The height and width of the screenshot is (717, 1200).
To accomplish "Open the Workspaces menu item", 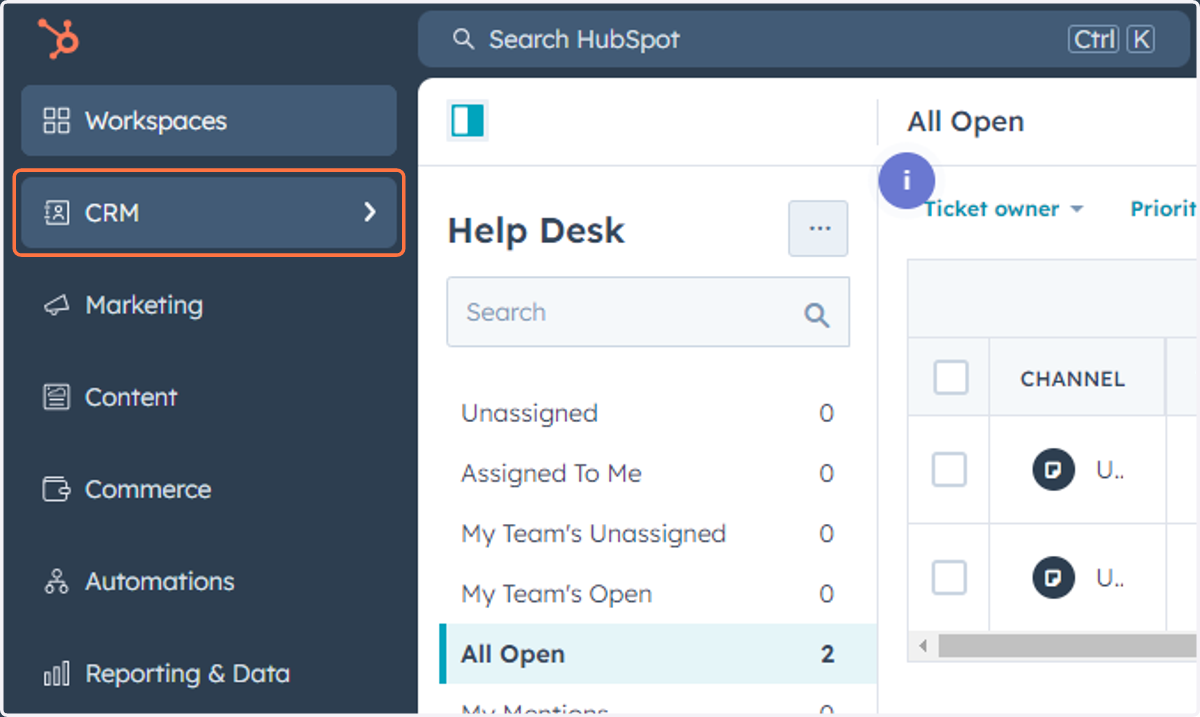I will pyautogui.click(x=209, y=120).
